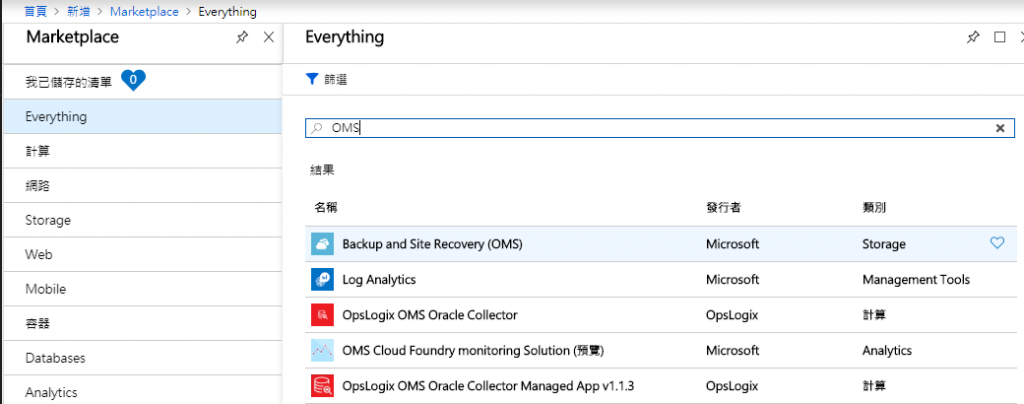Click the search magnifier icon

317,129
